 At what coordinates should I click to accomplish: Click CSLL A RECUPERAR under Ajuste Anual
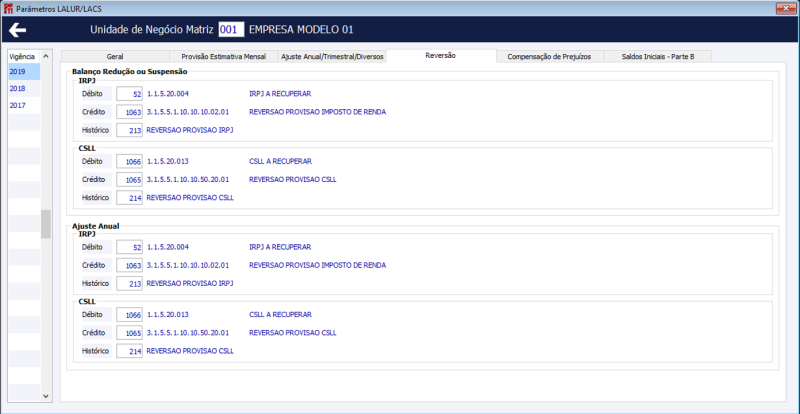click(x=280, y=314)
